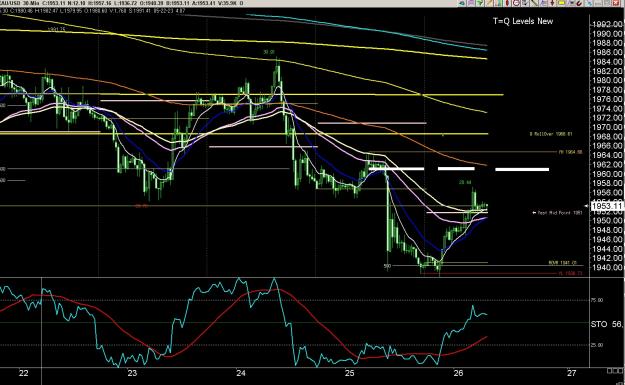Click the 1946.00 price axis label
This screenshot has height=385, width=625.
click(x=608, y=240)
